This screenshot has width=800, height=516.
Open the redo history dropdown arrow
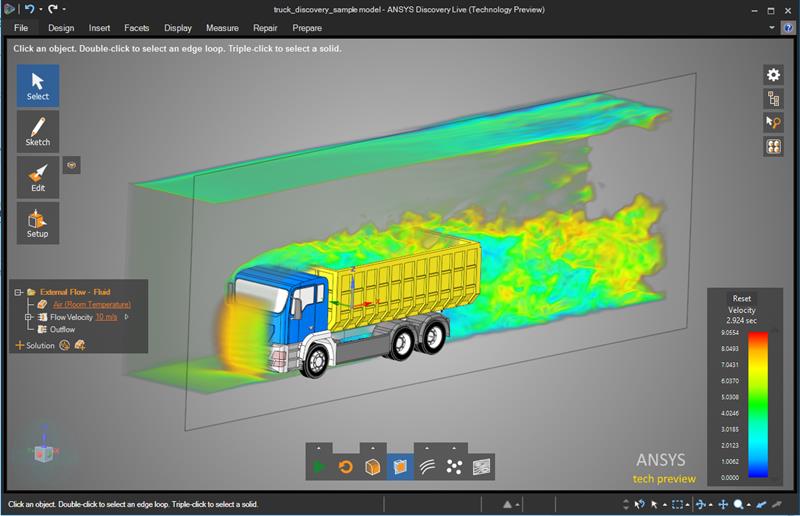tap(64, 9)
